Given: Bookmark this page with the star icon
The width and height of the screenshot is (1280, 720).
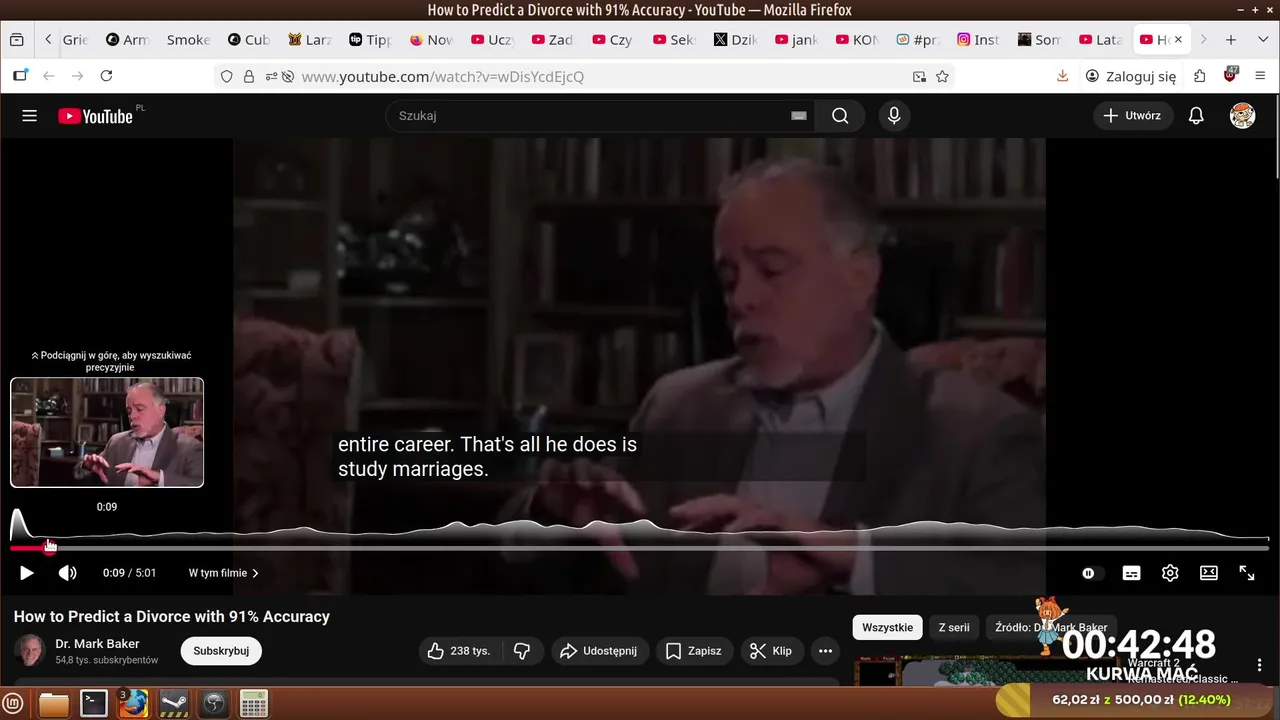Looking at the screenshot, I should tap(942, 76).
